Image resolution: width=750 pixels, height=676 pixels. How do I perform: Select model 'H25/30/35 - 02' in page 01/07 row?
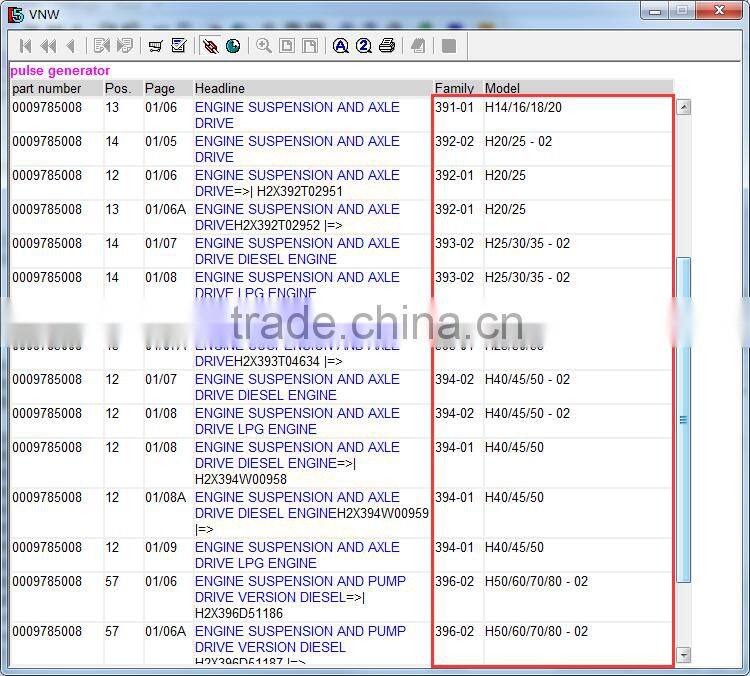[527, 243]
